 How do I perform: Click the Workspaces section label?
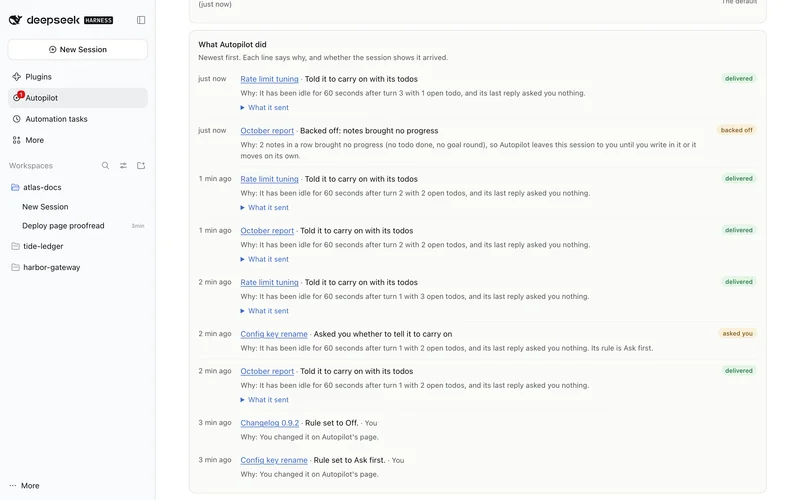point(31,165)
